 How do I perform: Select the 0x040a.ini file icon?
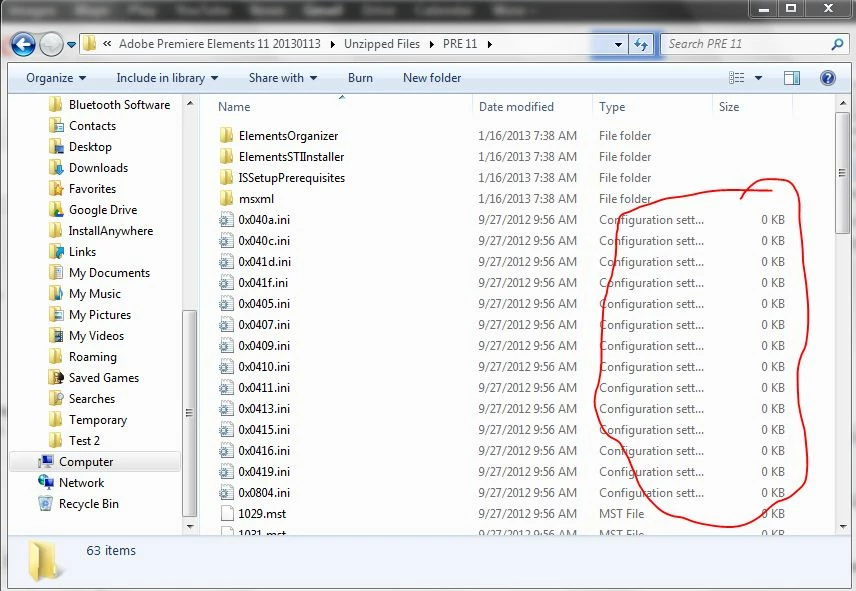[226, 220]
